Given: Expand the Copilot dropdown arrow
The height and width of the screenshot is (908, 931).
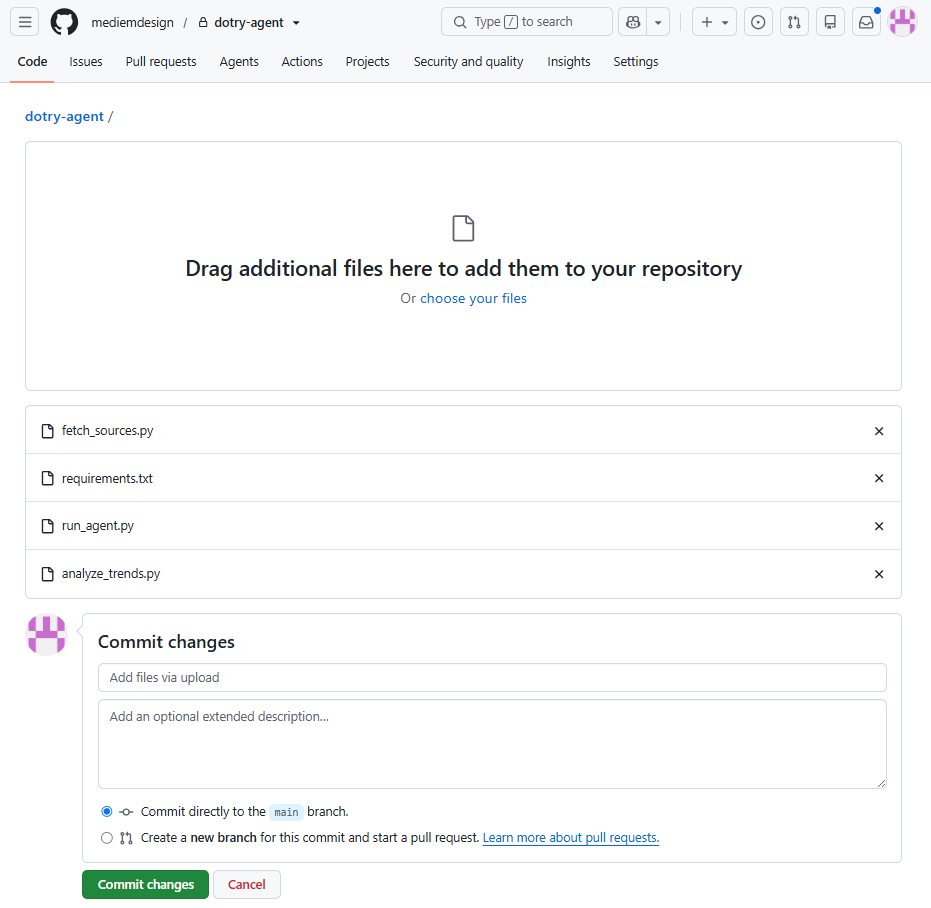Looking at the screenshot, I should coord(658,22).
